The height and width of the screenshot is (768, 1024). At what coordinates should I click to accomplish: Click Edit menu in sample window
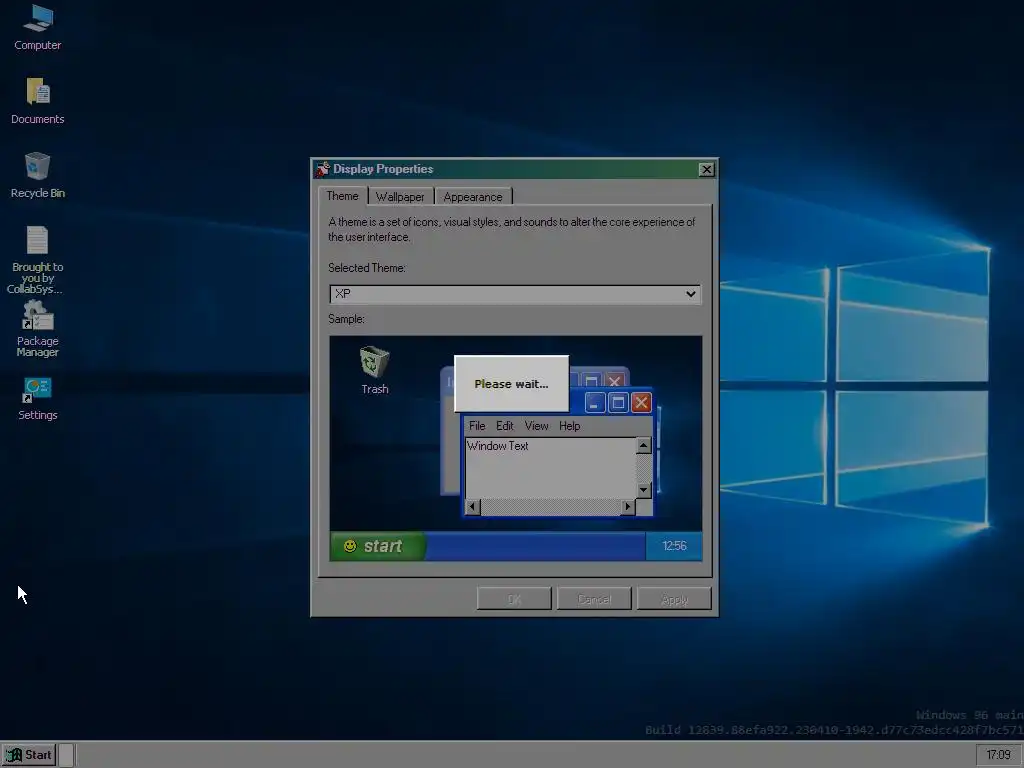tap(504, 426)
